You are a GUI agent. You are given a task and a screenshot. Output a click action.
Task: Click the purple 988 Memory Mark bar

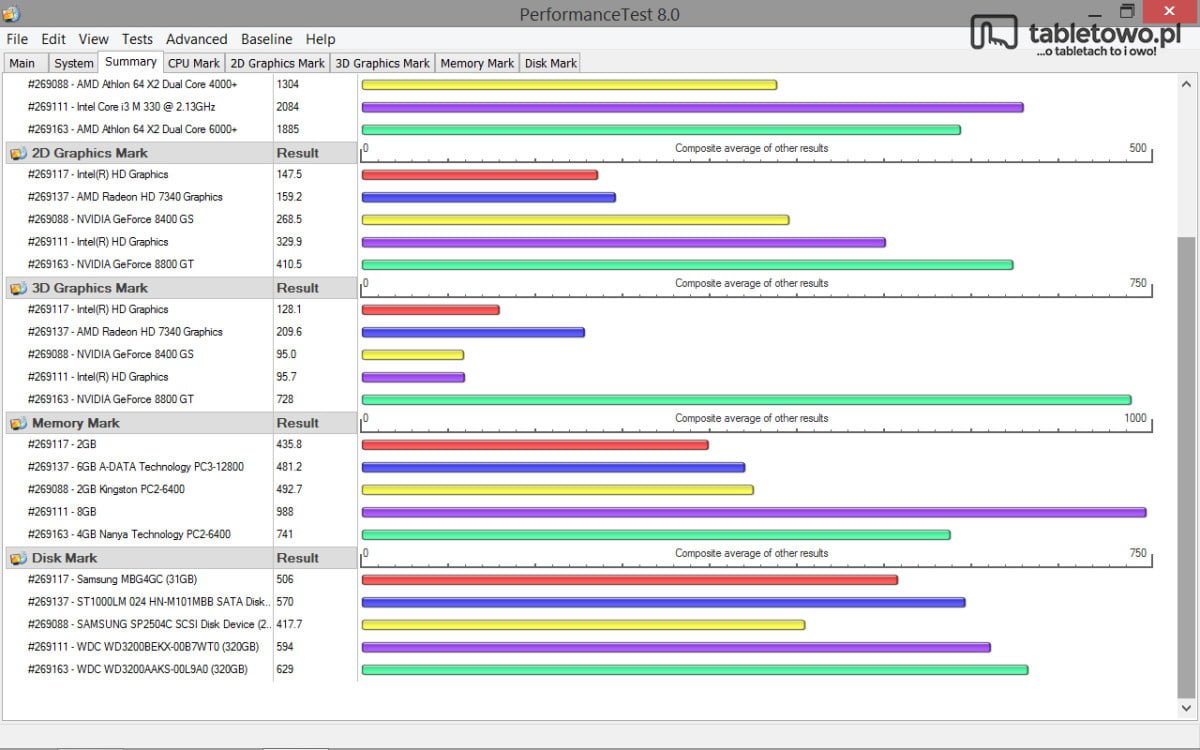click(752, 512)
